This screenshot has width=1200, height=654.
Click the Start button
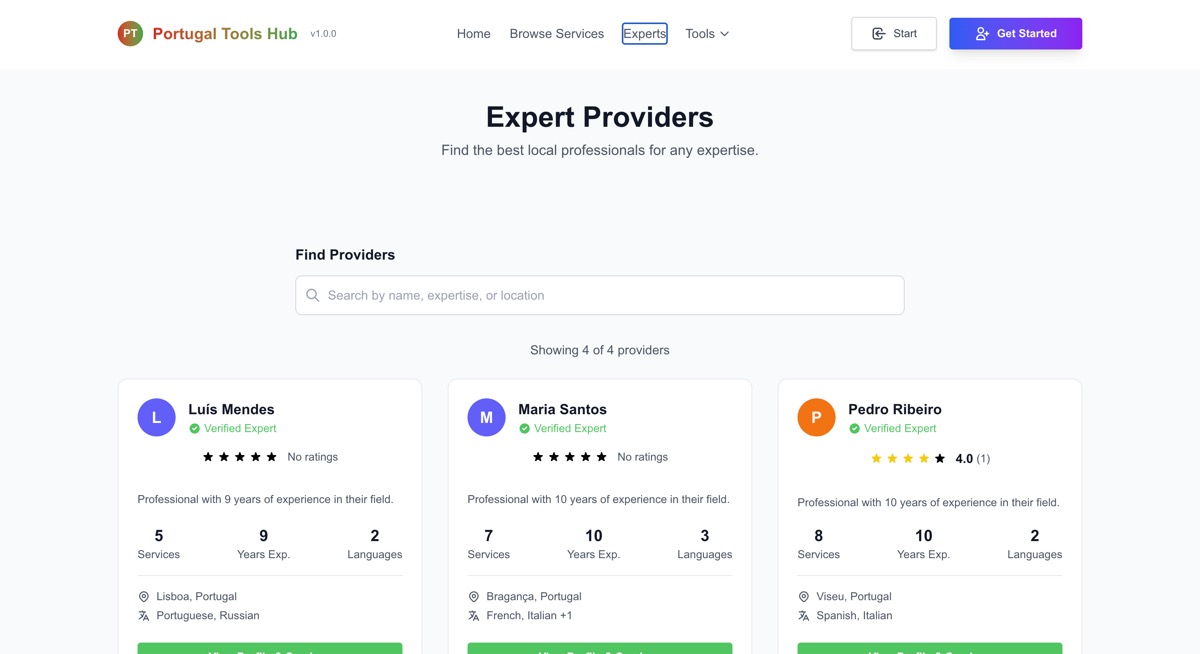click(894, 34)
